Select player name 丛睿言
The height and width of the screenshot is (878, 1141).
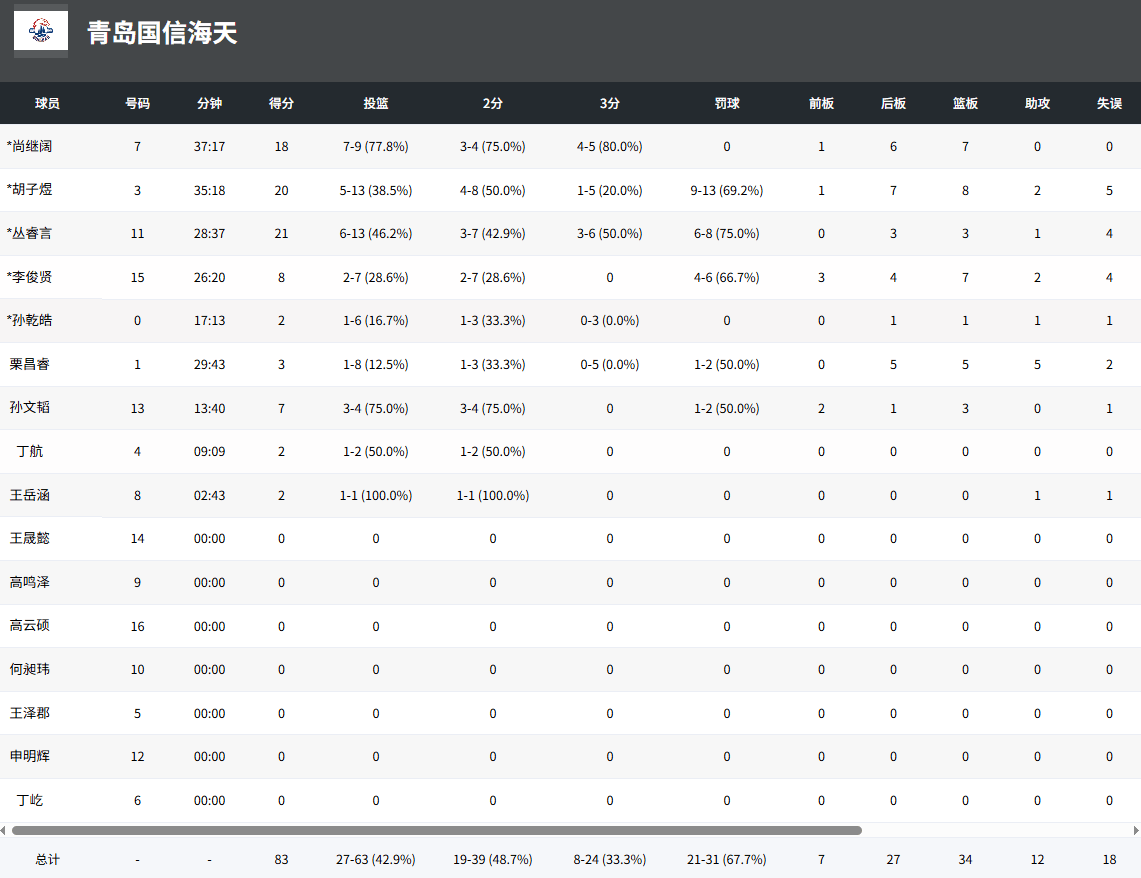[x=30, y=233]
